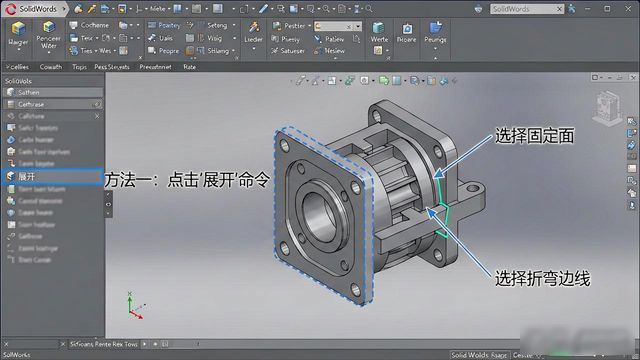This screenshot has width=640, height=360.
Task: Open the Pess Steyats tab
Action: 111,67
